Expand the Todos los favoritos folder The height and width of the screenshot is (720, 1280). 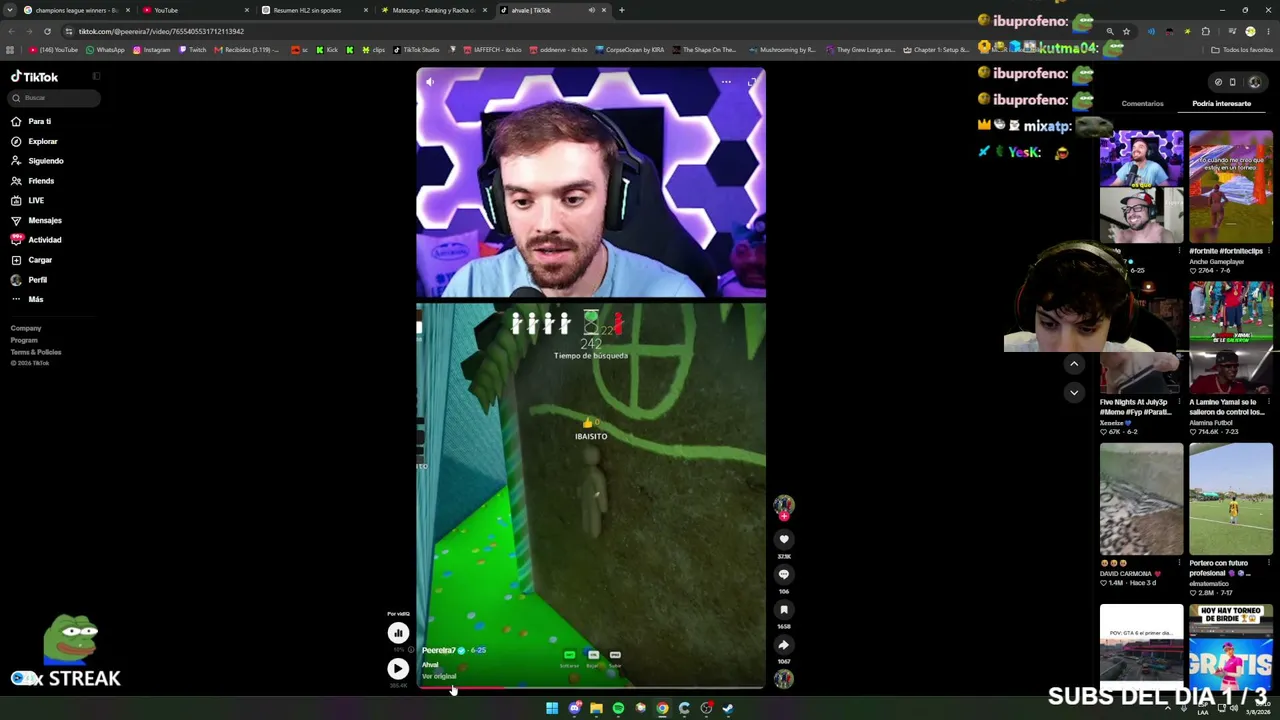pos(1242,49)
